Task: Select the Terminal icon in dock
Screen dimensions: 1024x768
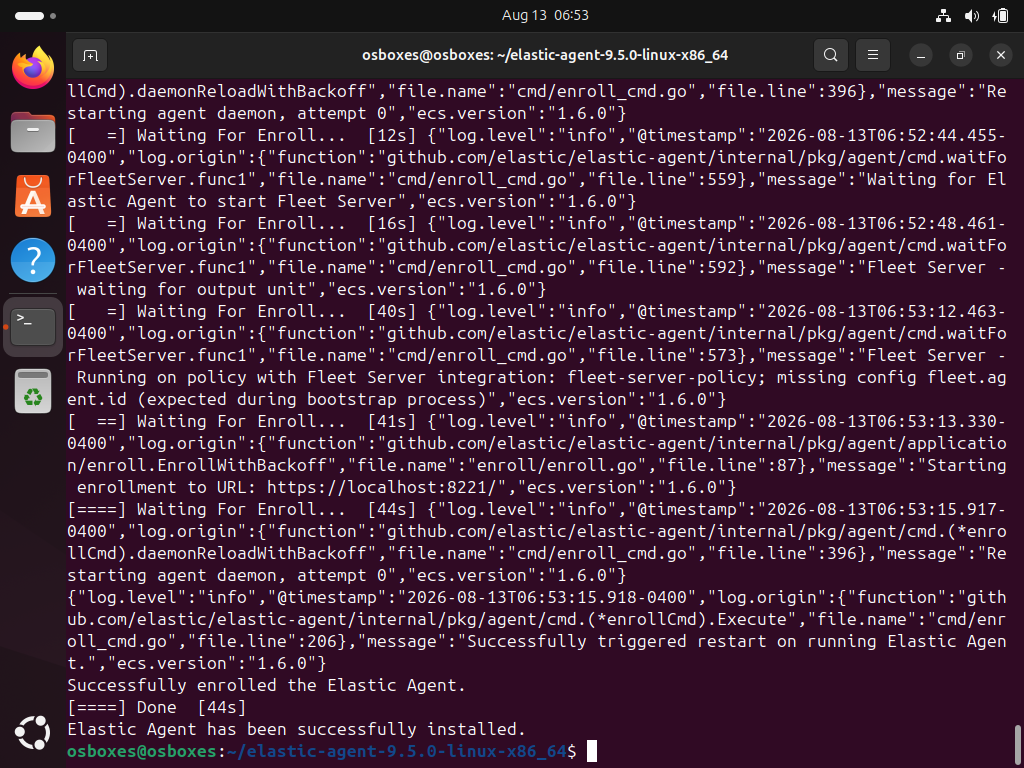Action: pyautogui.click(x=33, y=327)
